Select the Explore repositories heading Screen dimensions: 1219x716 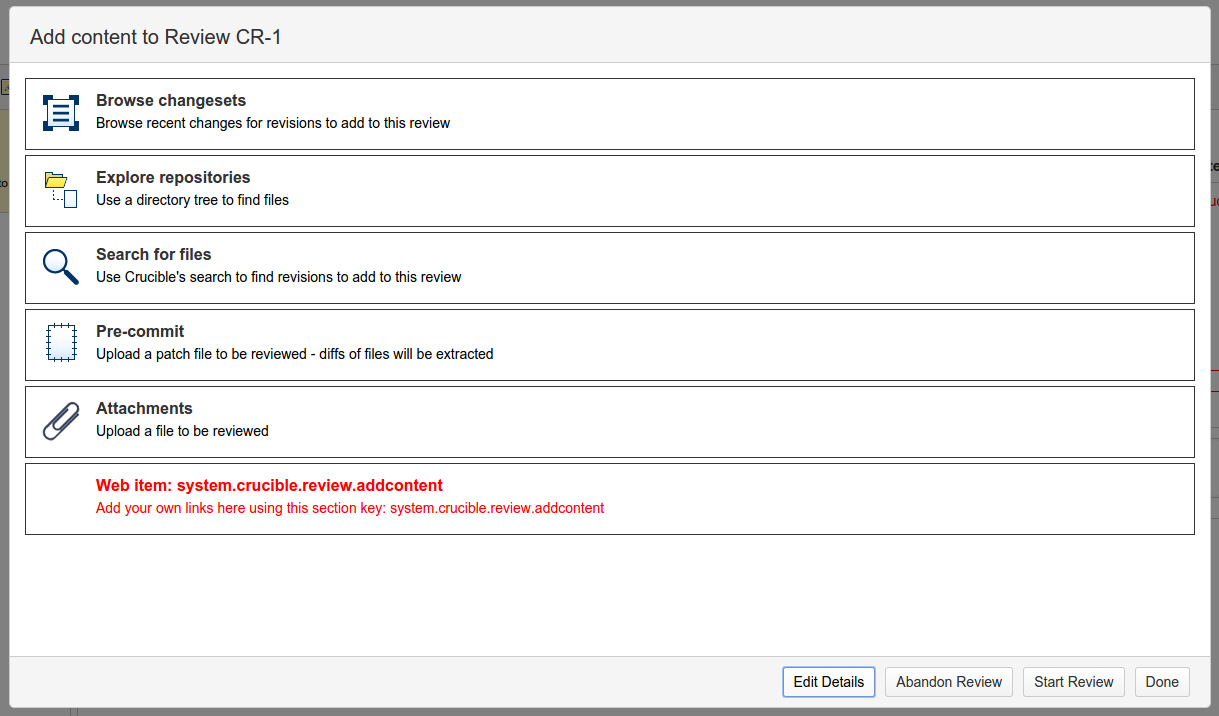(173, 178)
